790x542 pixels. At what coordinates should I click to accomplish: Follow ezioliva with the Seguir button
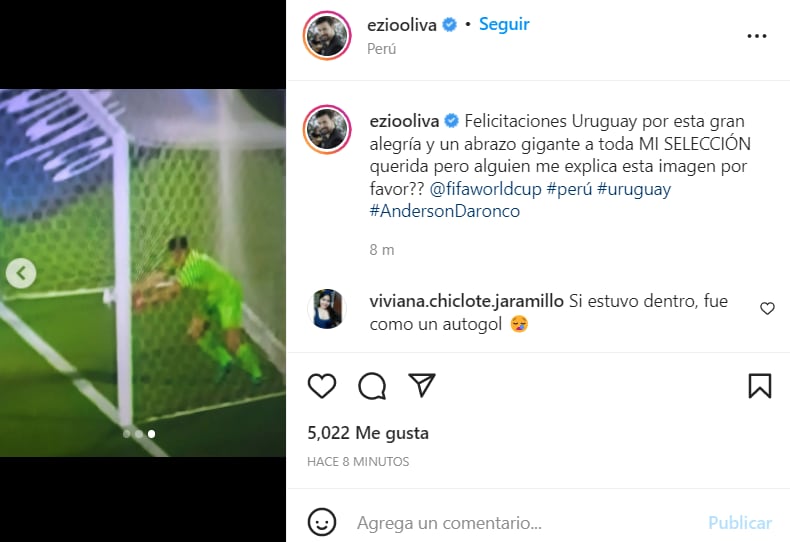click(504, 24)
